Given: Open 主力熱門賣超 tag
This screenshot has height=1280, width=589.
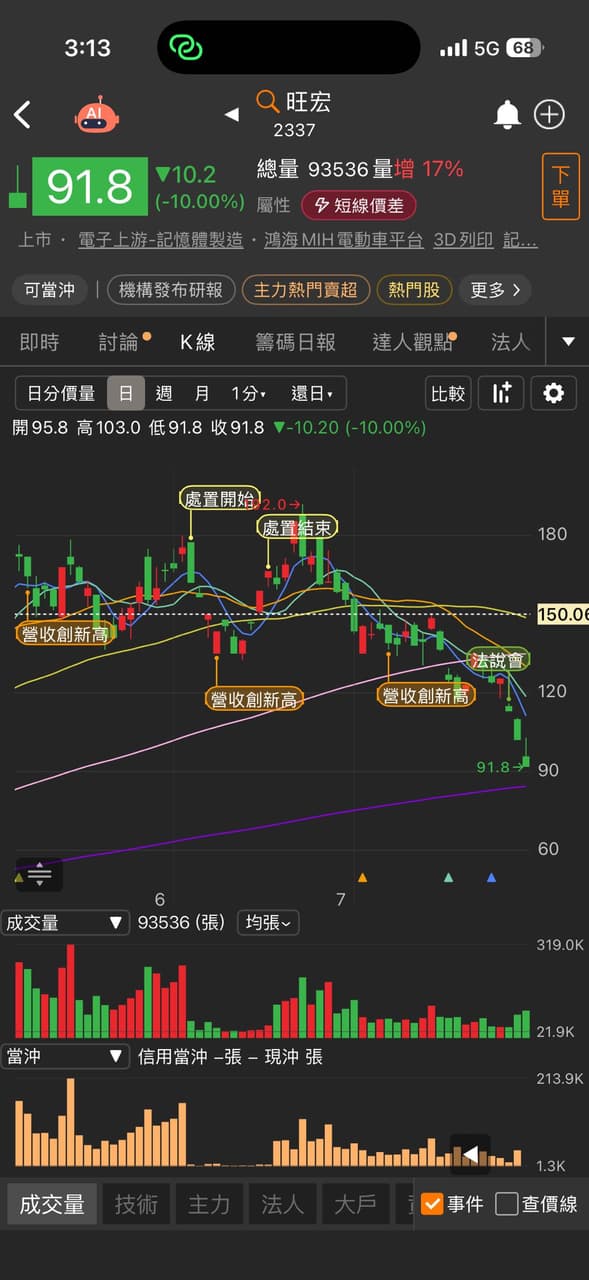Looking at the screenshot, I should [306, 290].
